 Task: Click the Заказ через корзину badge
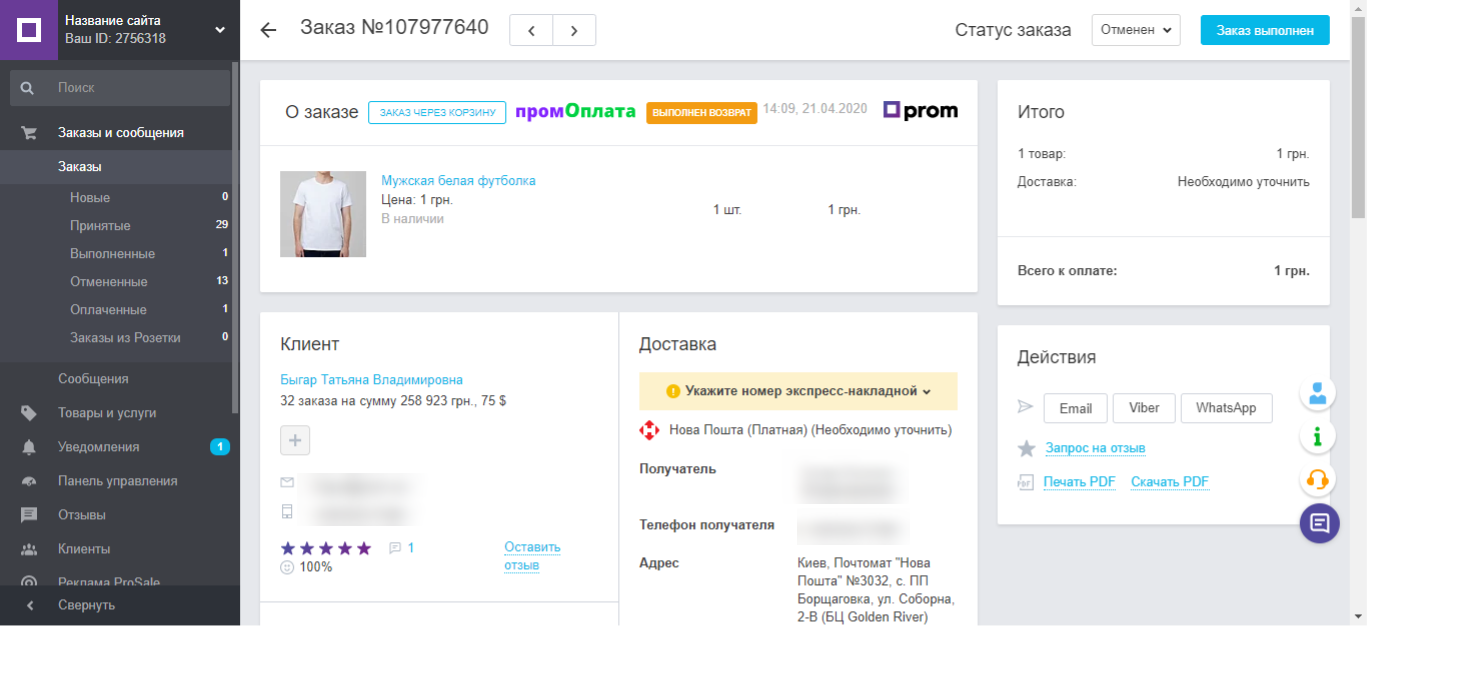pos(437,112)
